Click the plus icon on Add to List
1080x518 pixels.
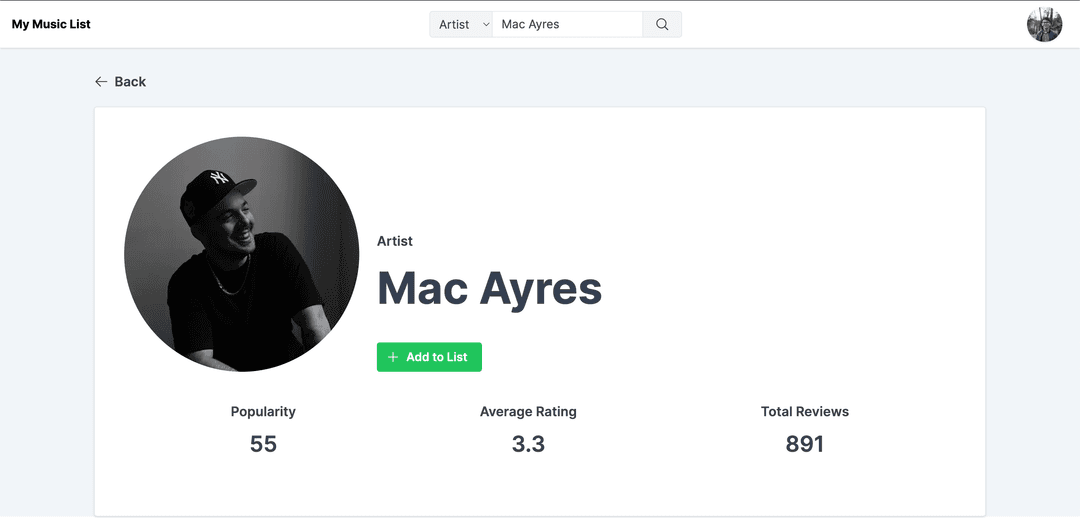(x=393, y=357)
